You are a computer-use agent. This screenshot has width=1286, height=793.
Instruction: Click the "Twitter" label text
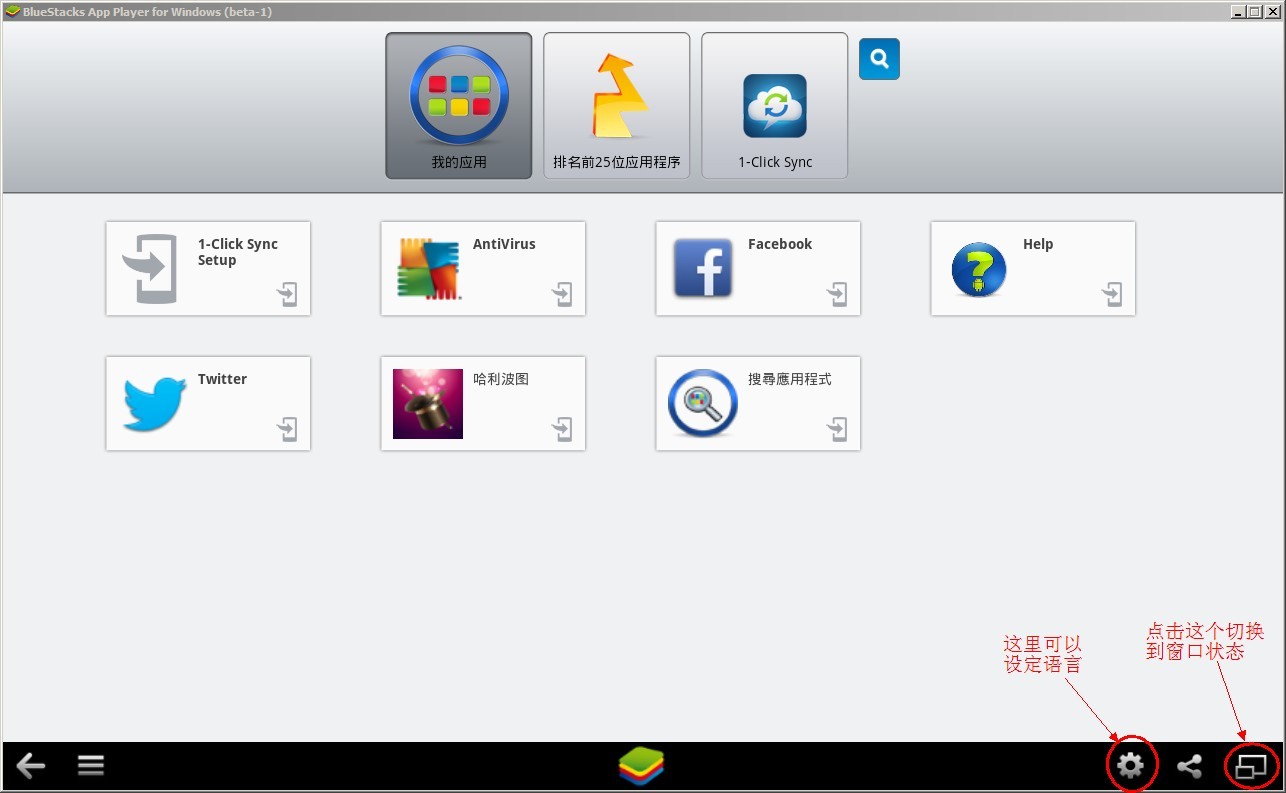click(x=222, y=379)
